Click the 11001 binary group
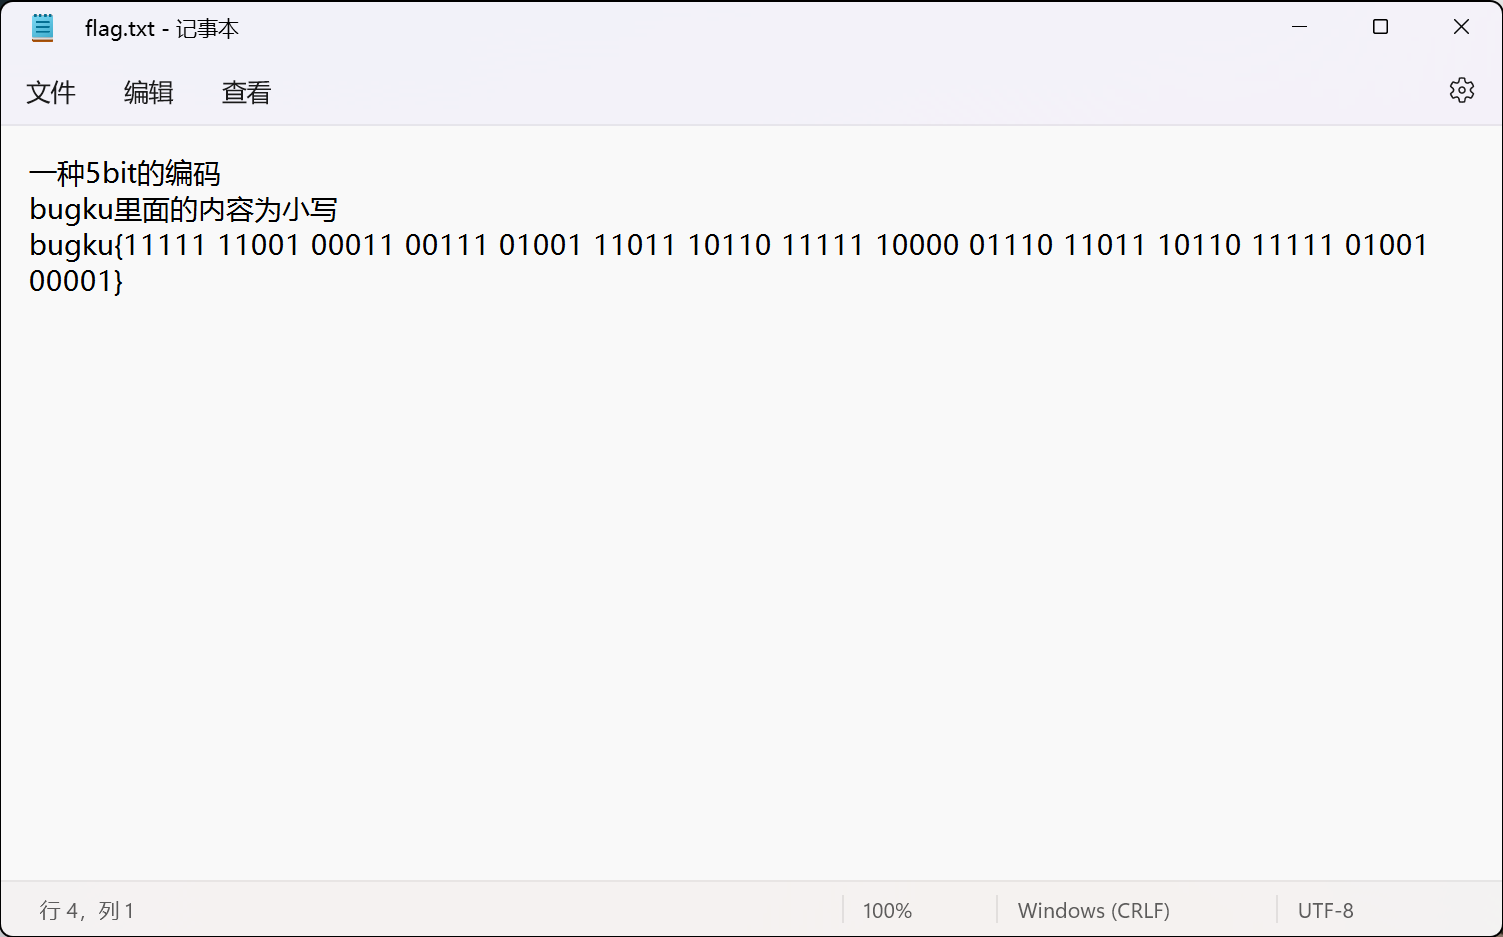The height and width of the screenshot is (937, 1503). tap(258, 245)
